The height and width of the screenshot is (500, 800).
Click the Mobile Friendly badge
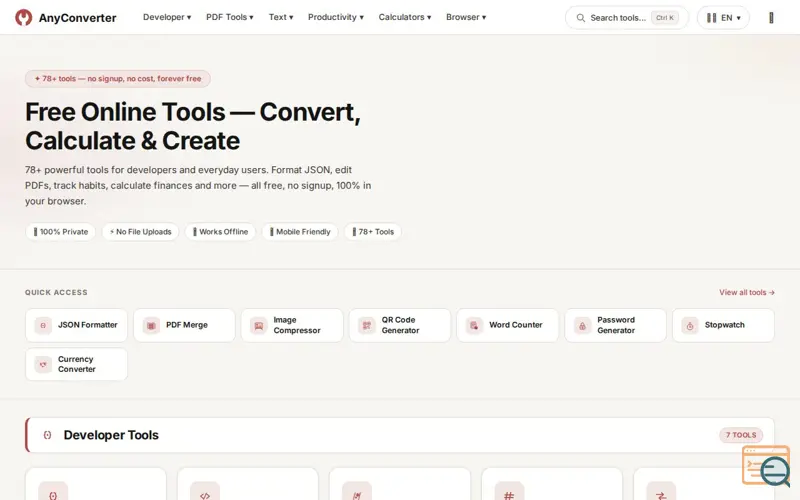[300, 232]
